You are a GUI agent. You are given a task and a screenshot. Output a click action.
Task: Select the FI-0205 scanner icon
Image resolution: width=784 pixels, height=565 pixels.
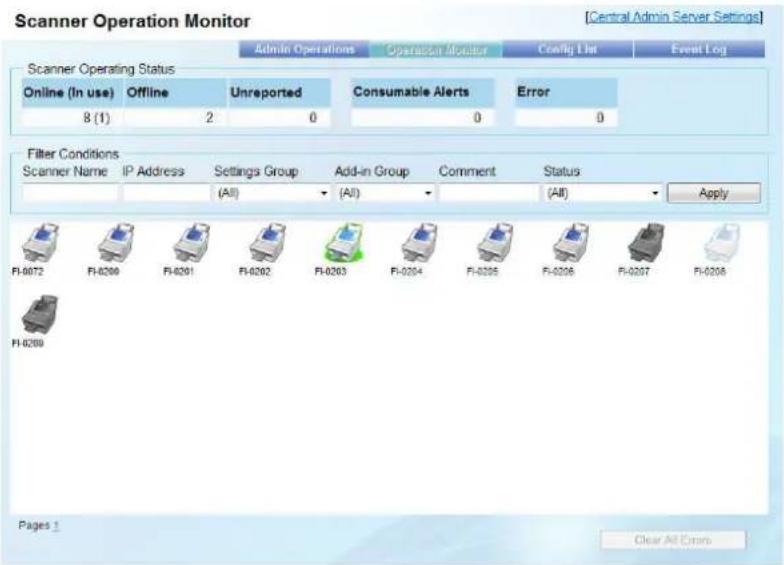(x=494, y=242)
